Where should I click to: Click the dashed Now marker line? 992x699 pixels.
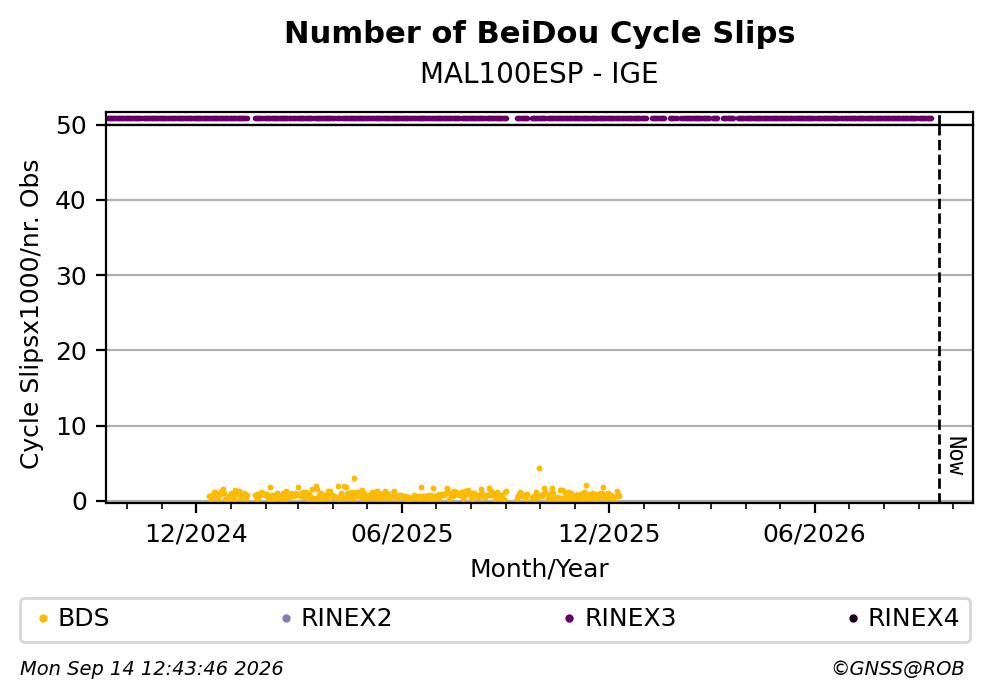tap(939, 310)
